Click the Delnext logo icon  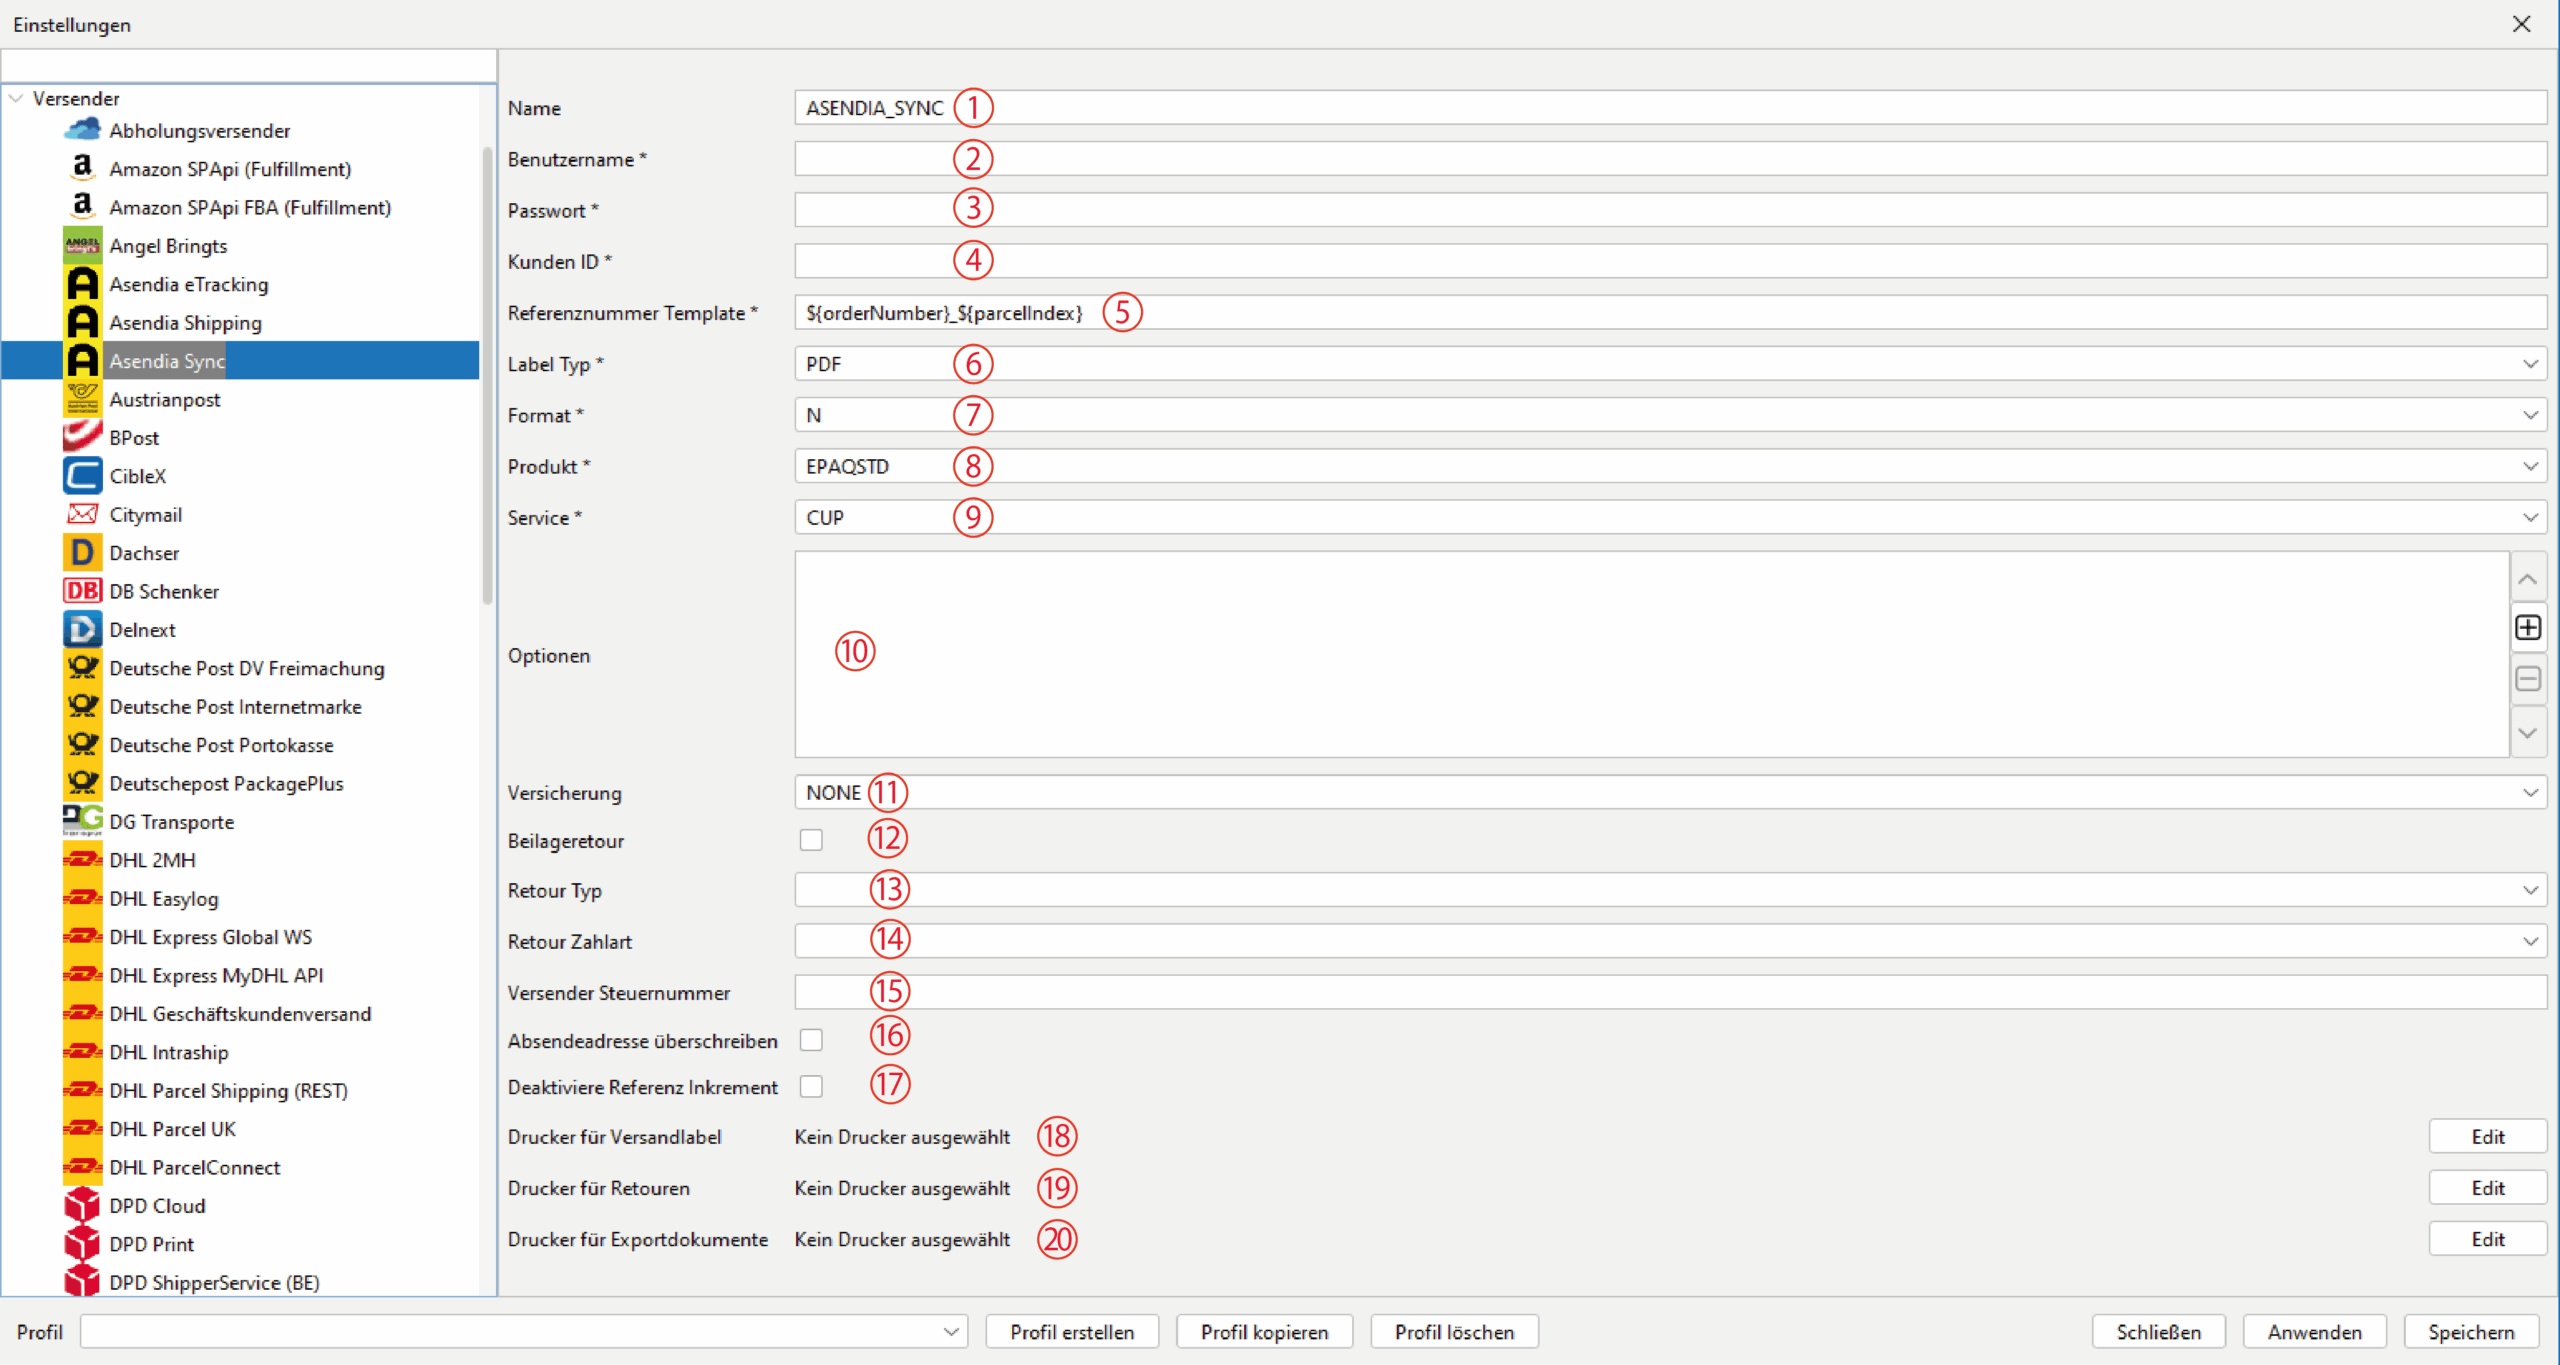(82, 629)
